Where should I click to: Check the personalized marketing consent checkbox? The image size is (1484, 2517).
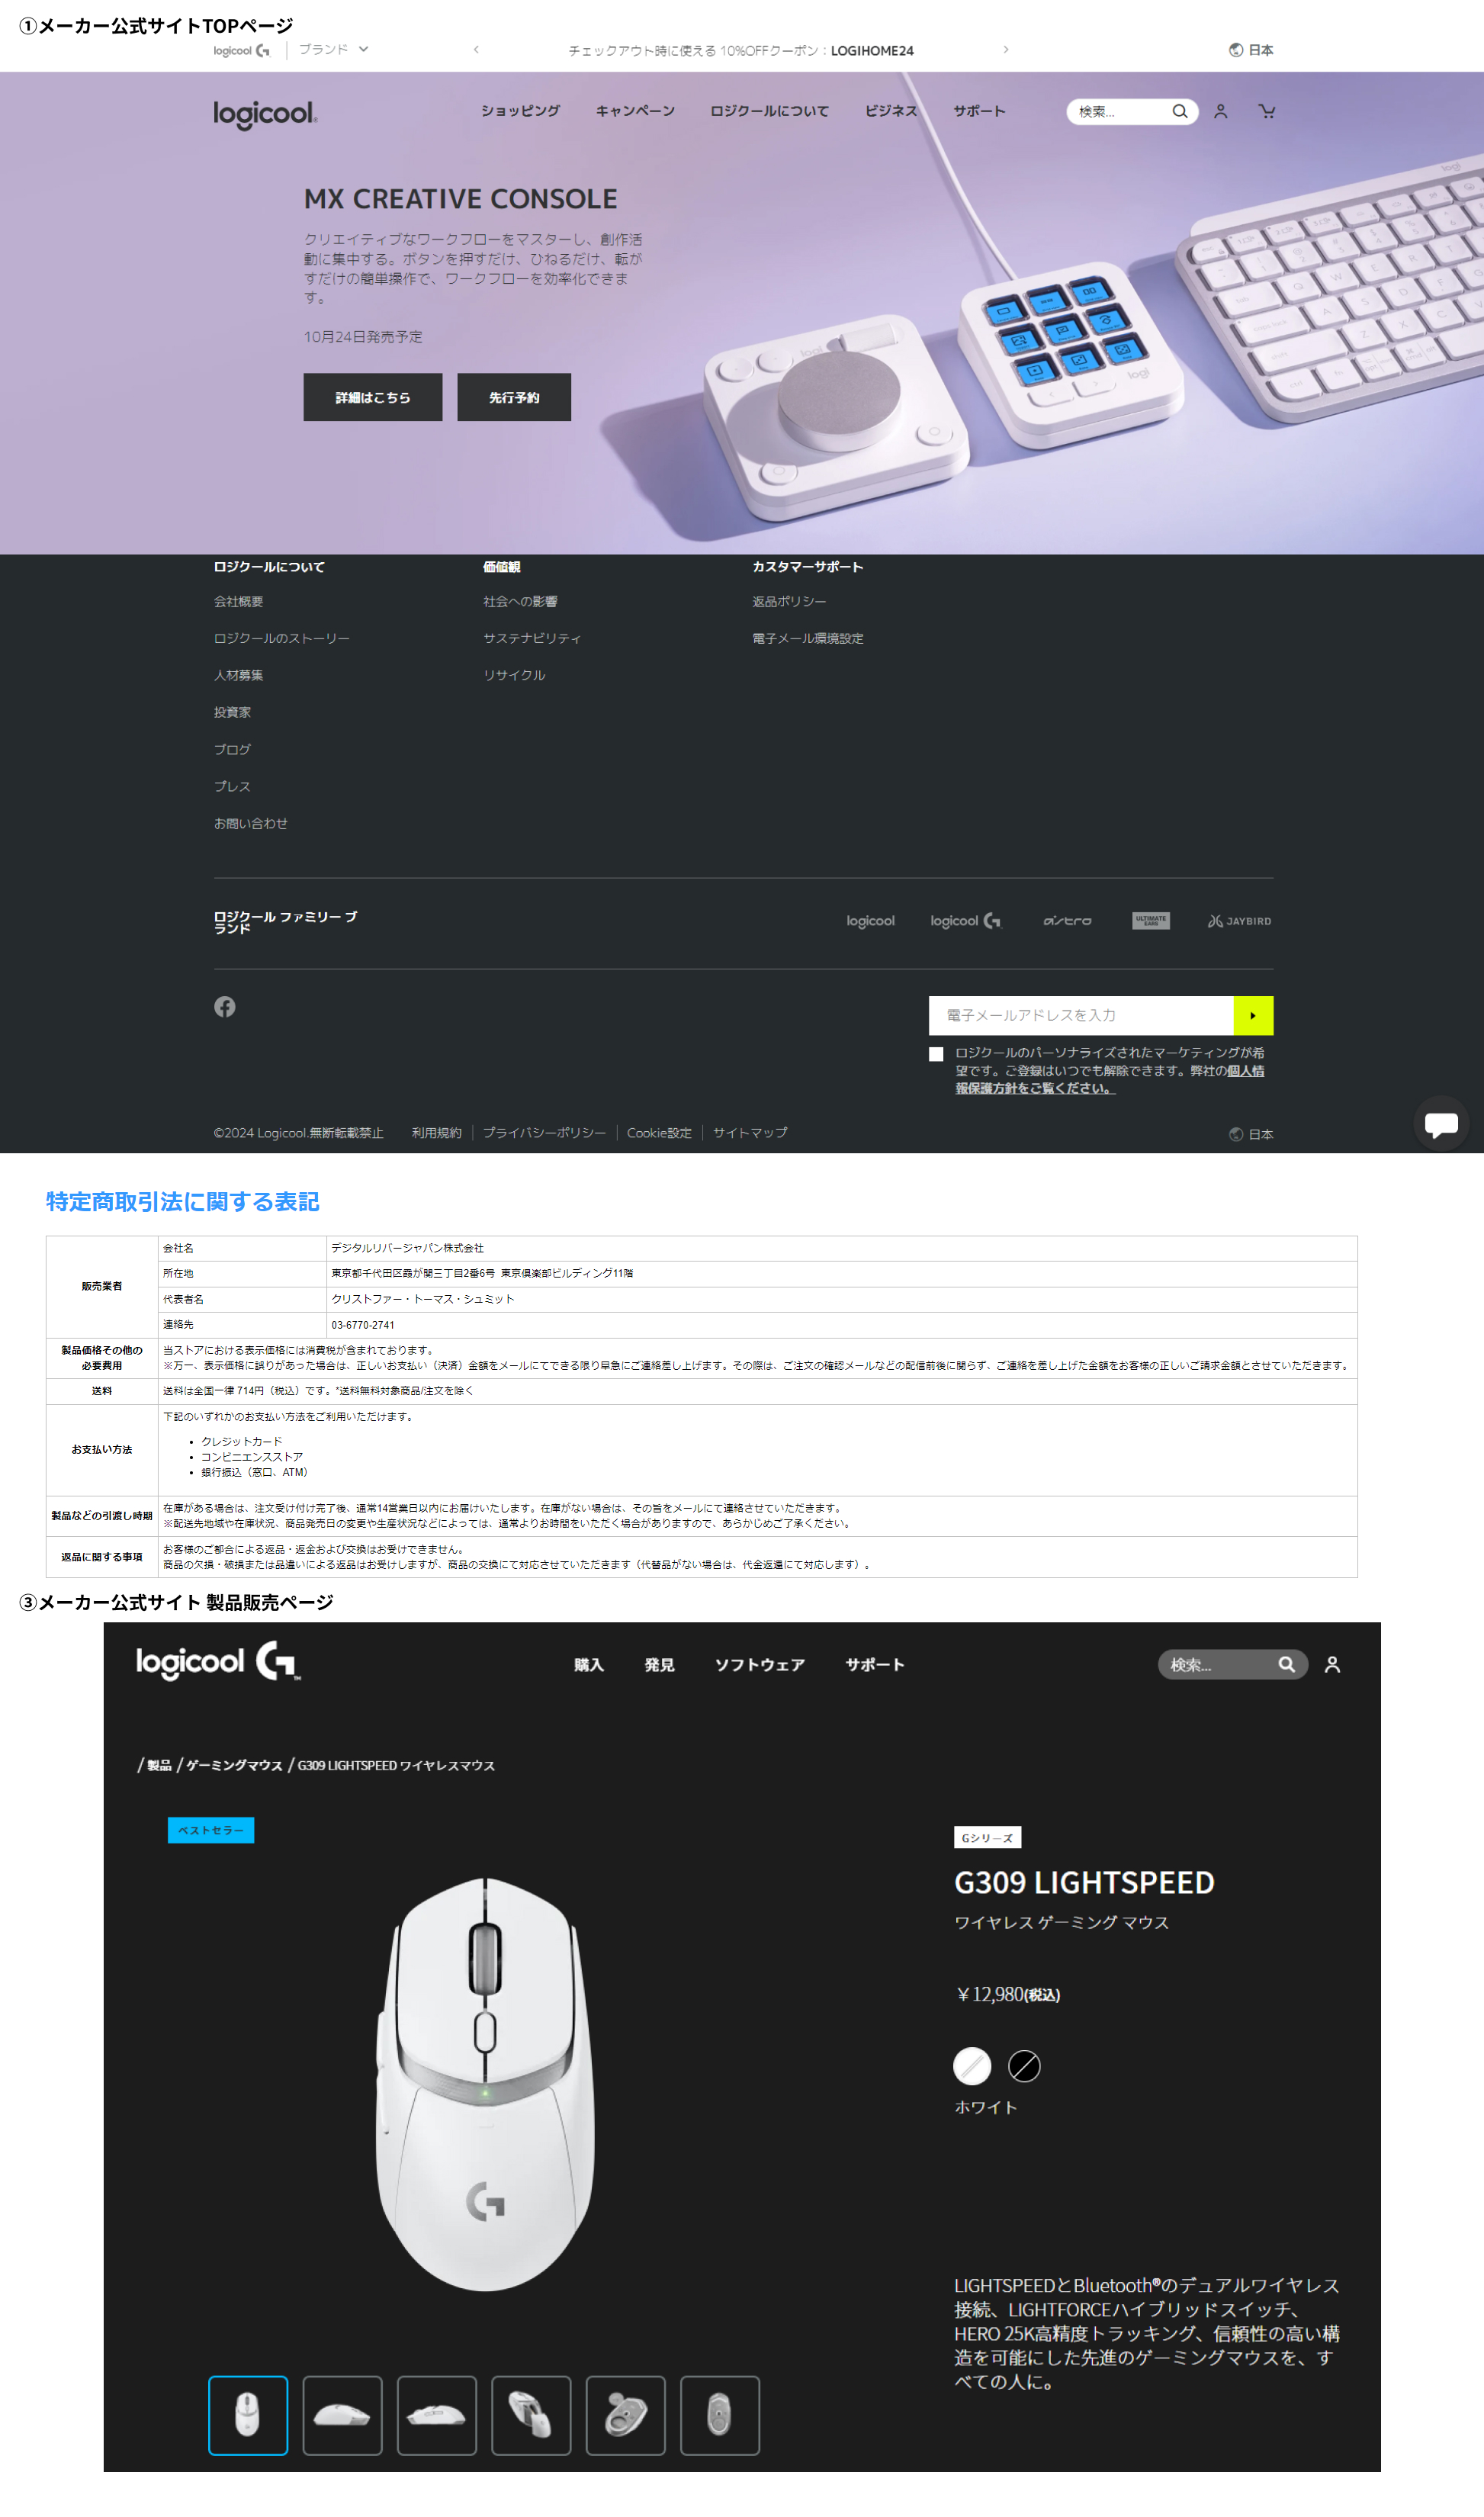[x=936, y=1054]
